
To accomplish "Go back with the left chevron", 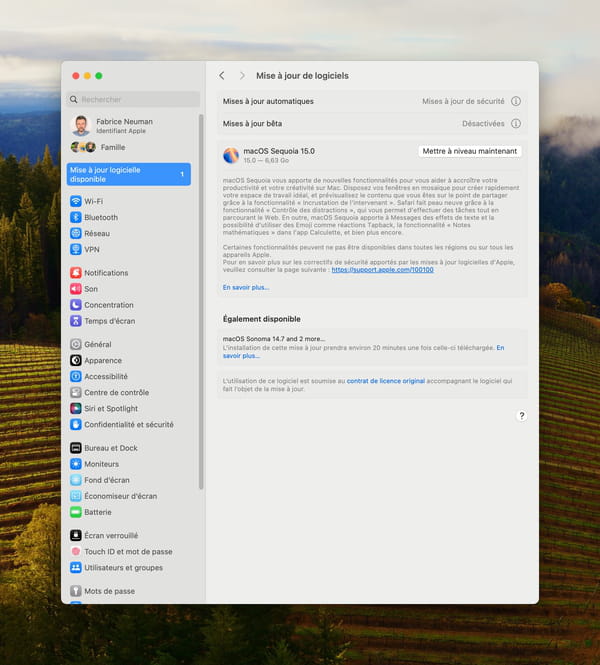I will pos(222,75).
